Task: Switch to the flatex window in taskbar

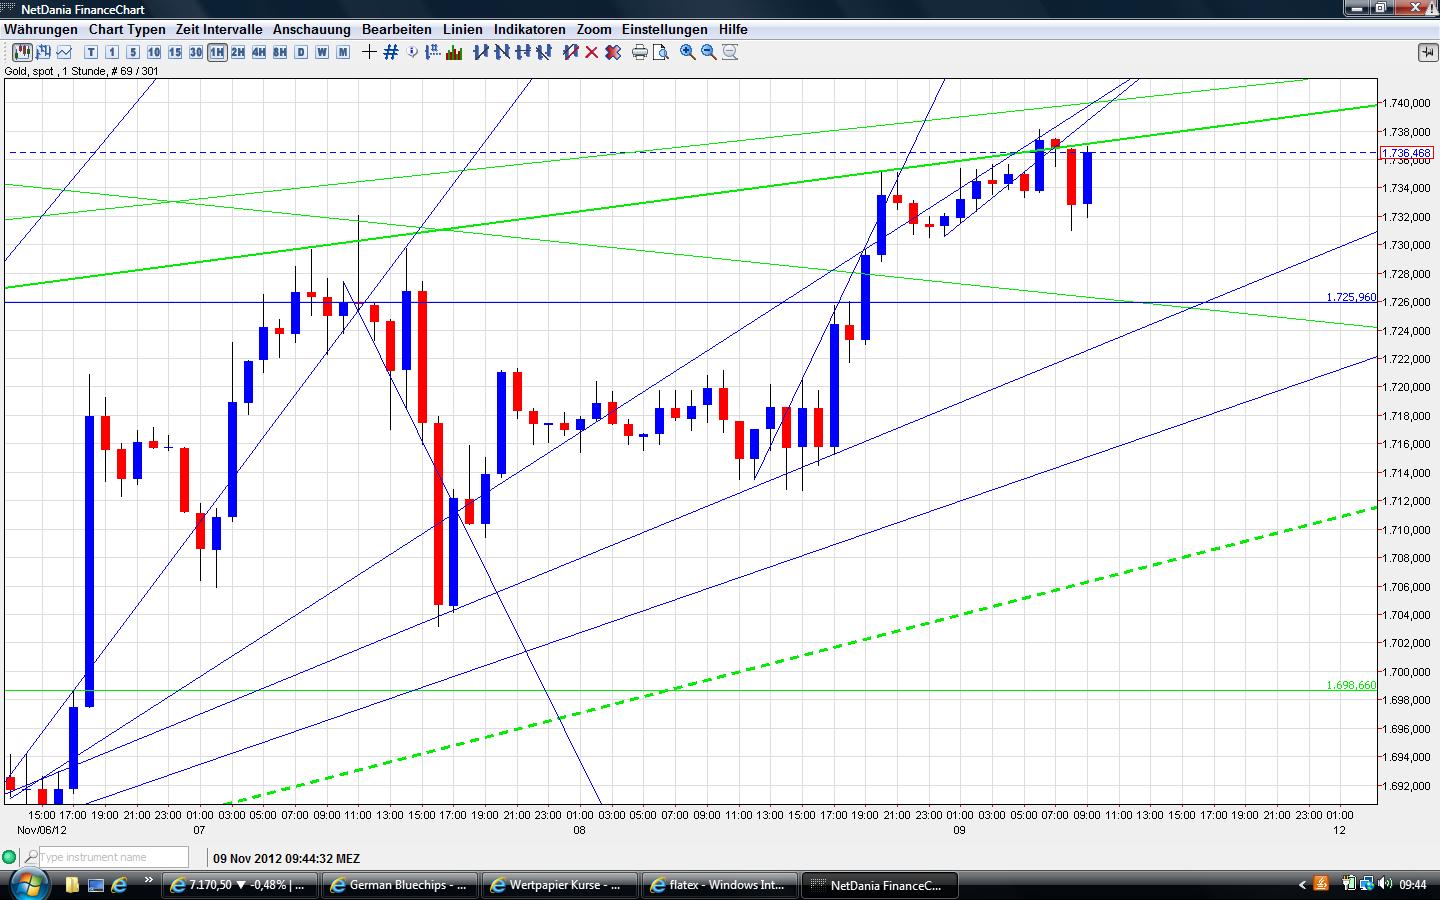Action: 719,884
